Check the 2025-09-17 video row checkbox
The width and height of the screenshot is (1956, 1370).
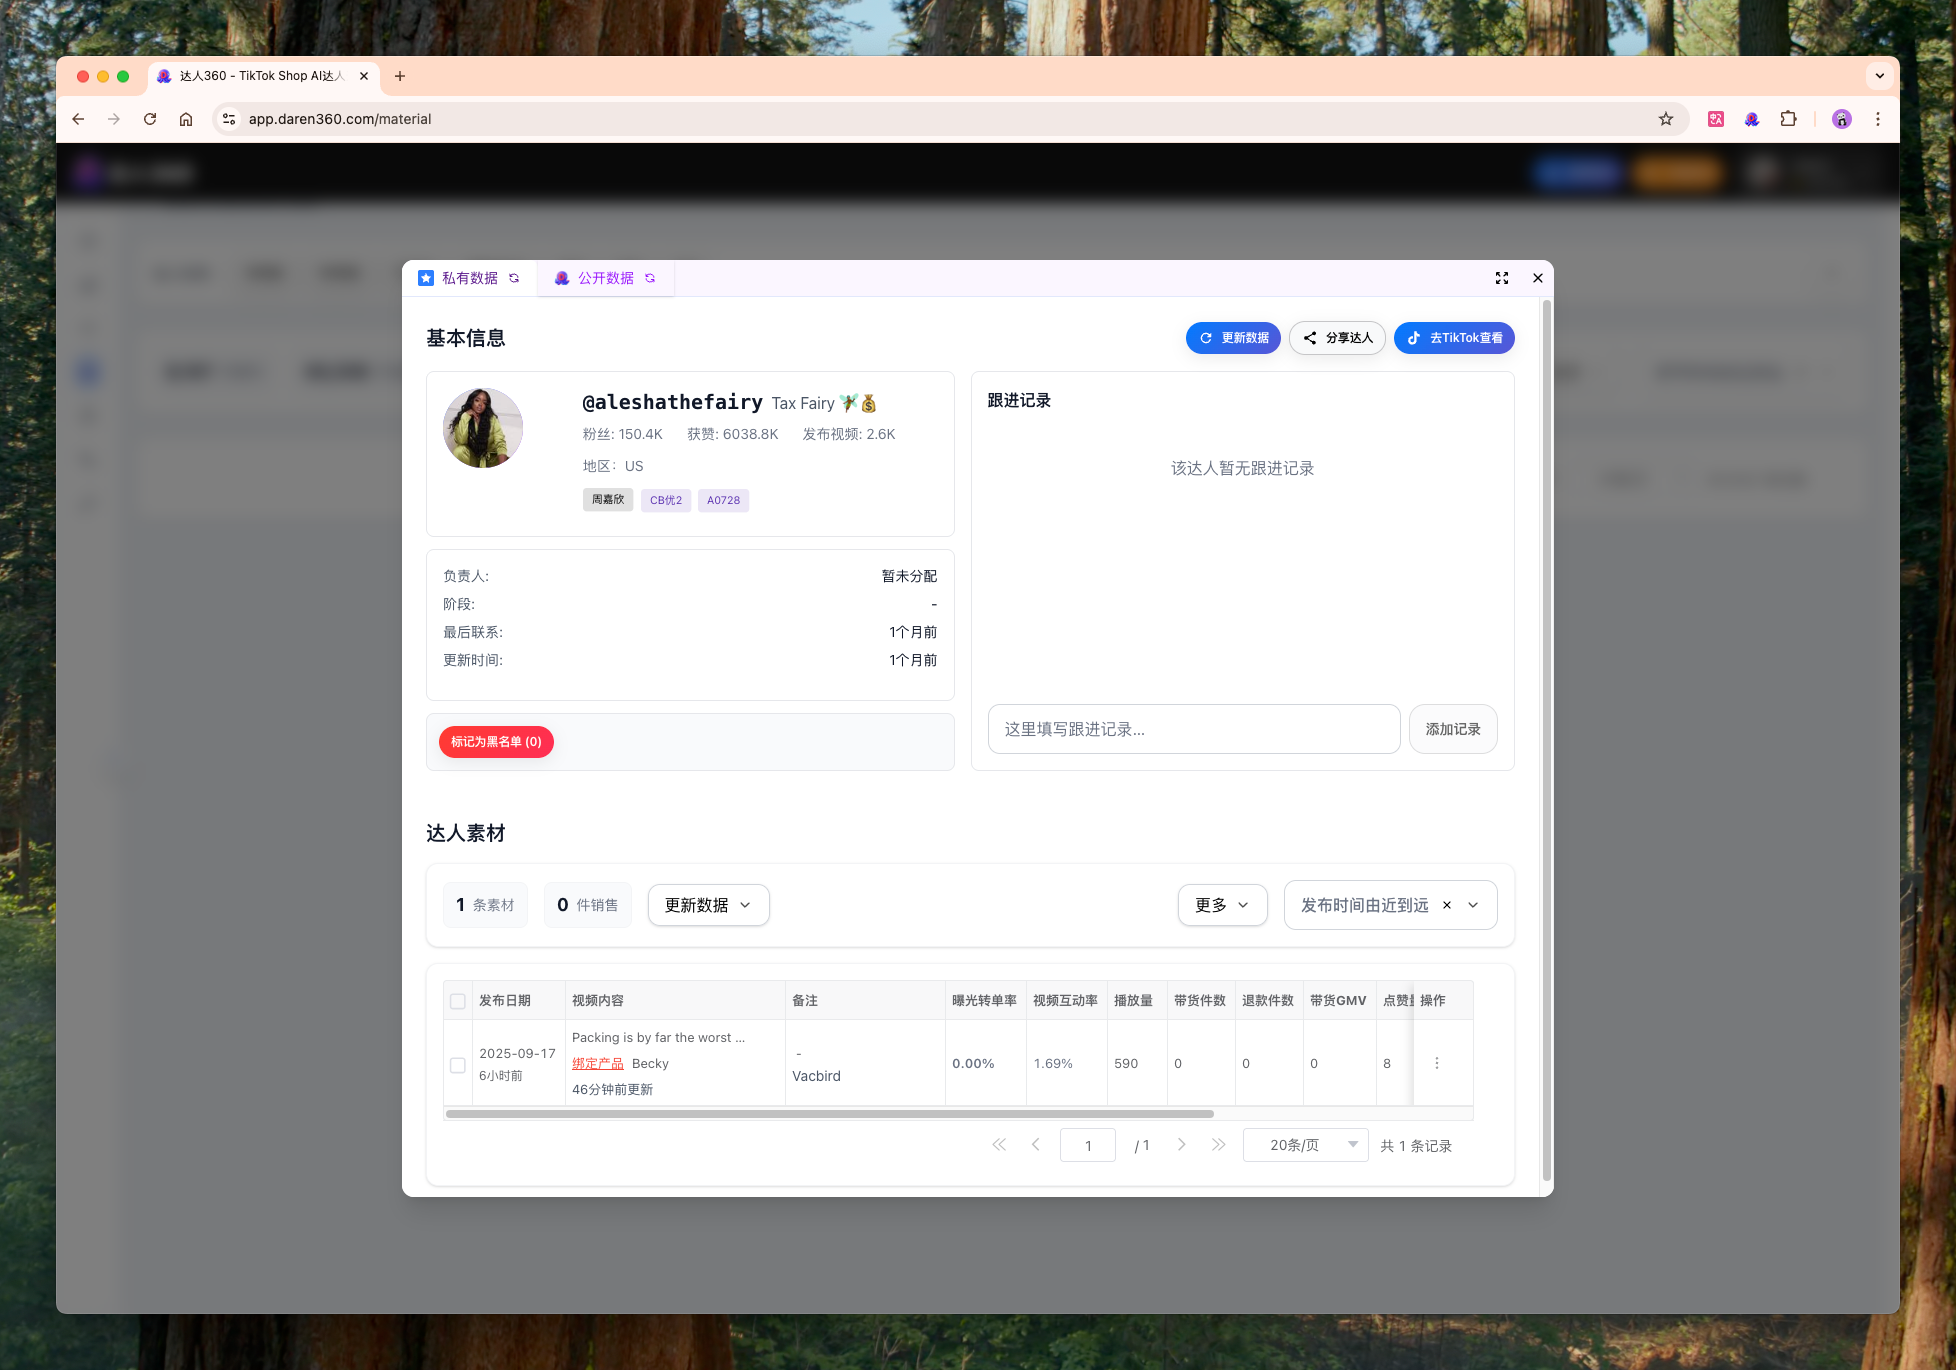point(458,1065)
